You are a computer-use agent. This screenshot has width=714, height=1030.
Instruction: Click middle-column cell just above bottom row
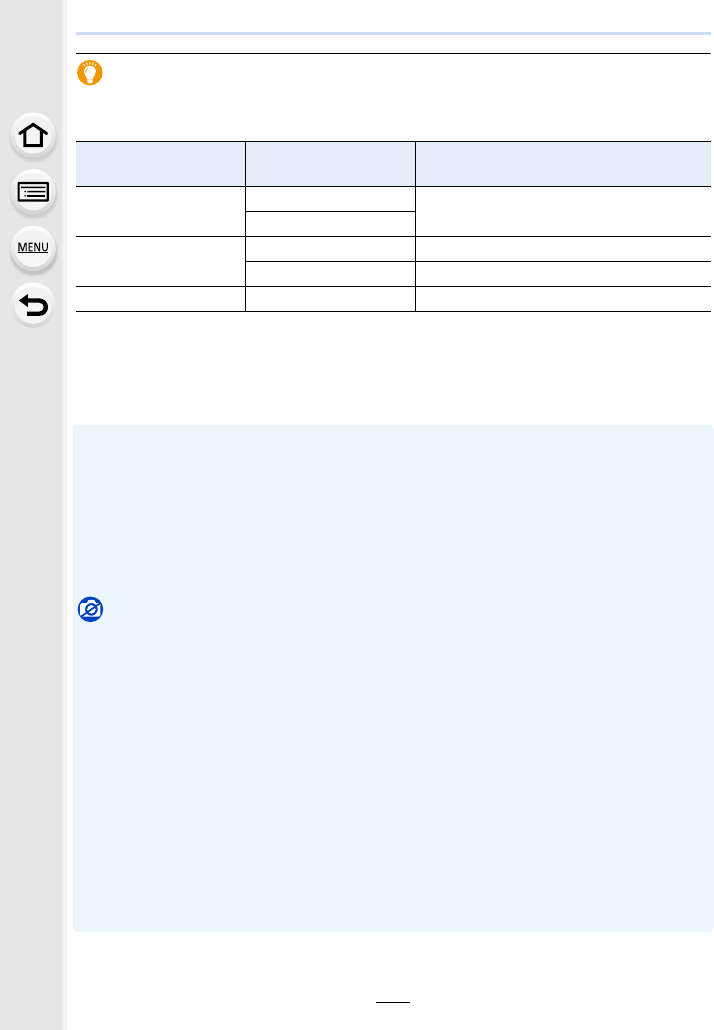(330, 274)
